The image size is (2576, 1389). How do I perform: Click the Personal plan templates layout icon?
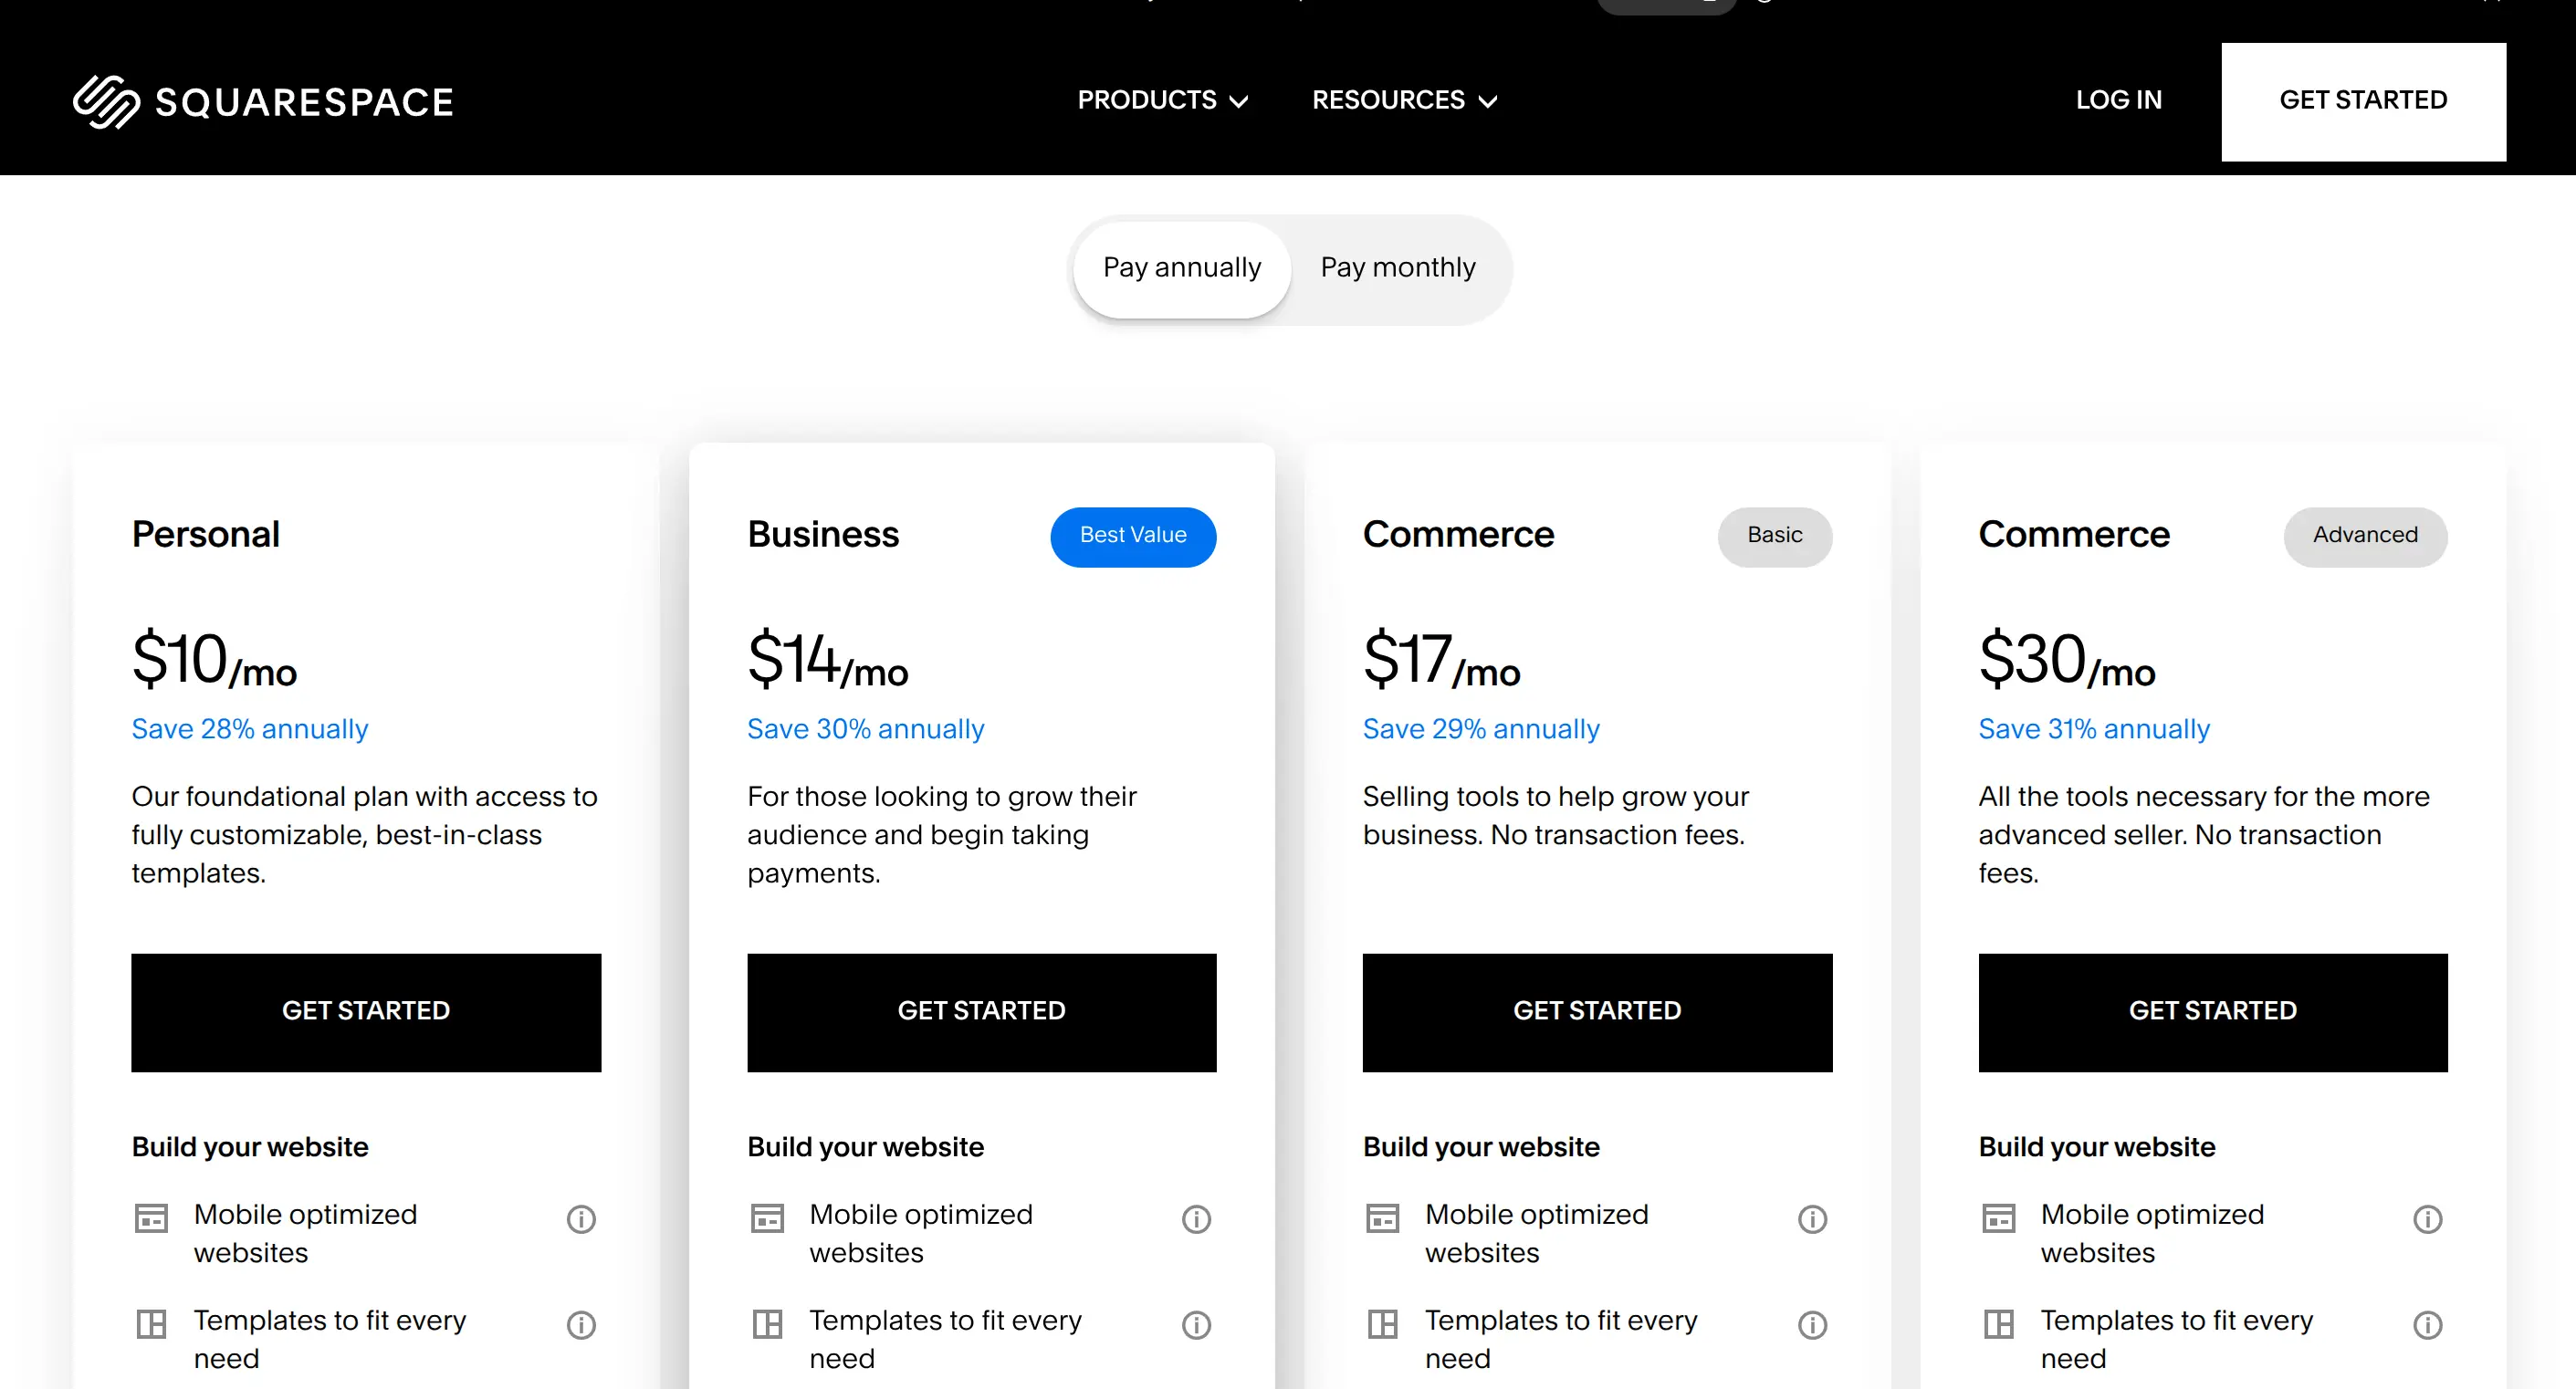(151, 1324)
